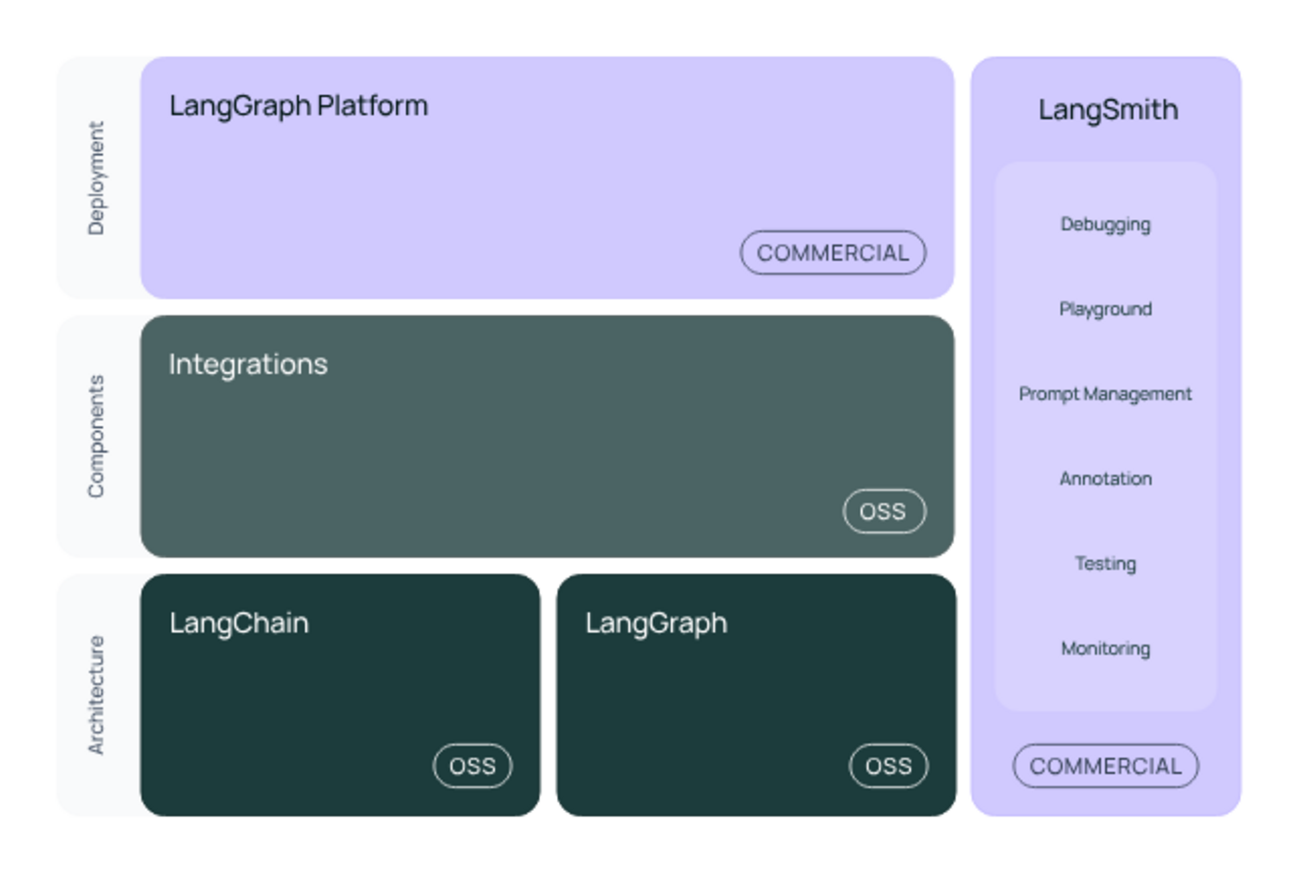The image size is (1299, 873).
Task: Open the LangGraph architecture block title
Action: coord(656,623)
